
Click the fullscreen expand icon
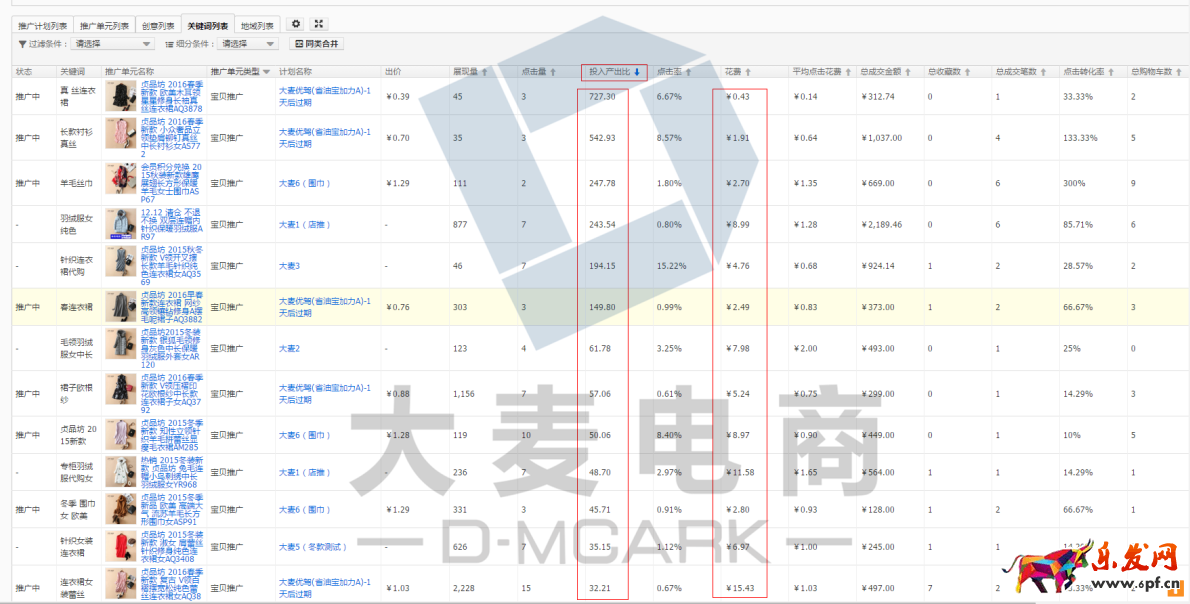(x=319, y=24)
